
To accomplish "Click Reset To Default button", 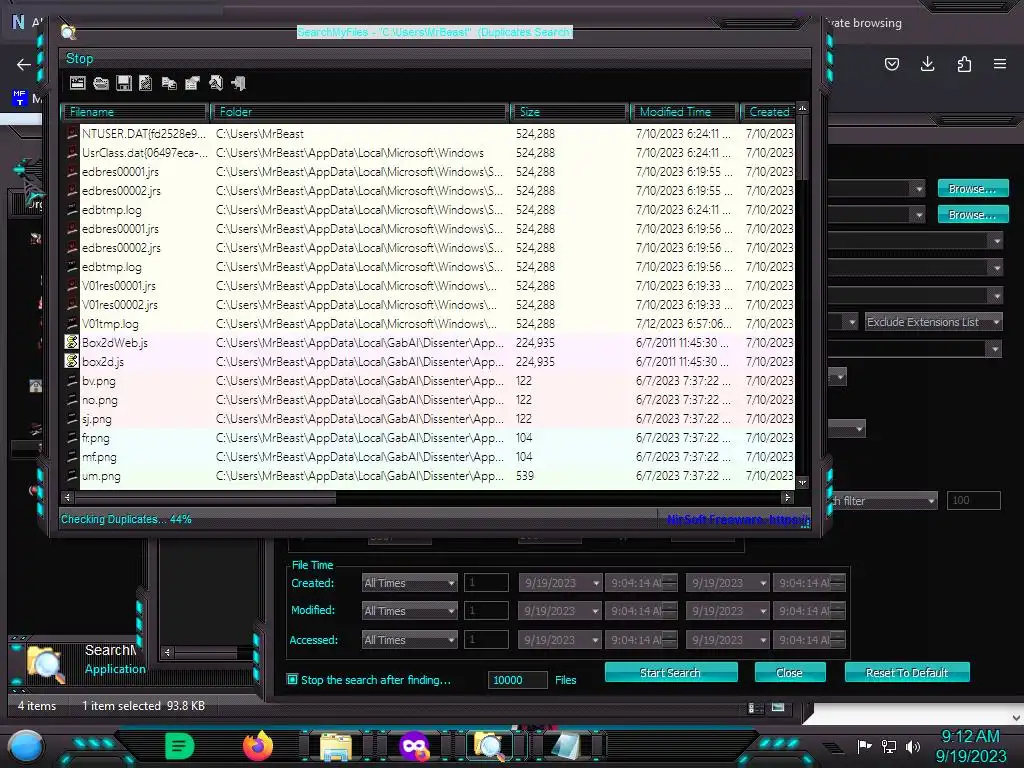I will (906, 673).
